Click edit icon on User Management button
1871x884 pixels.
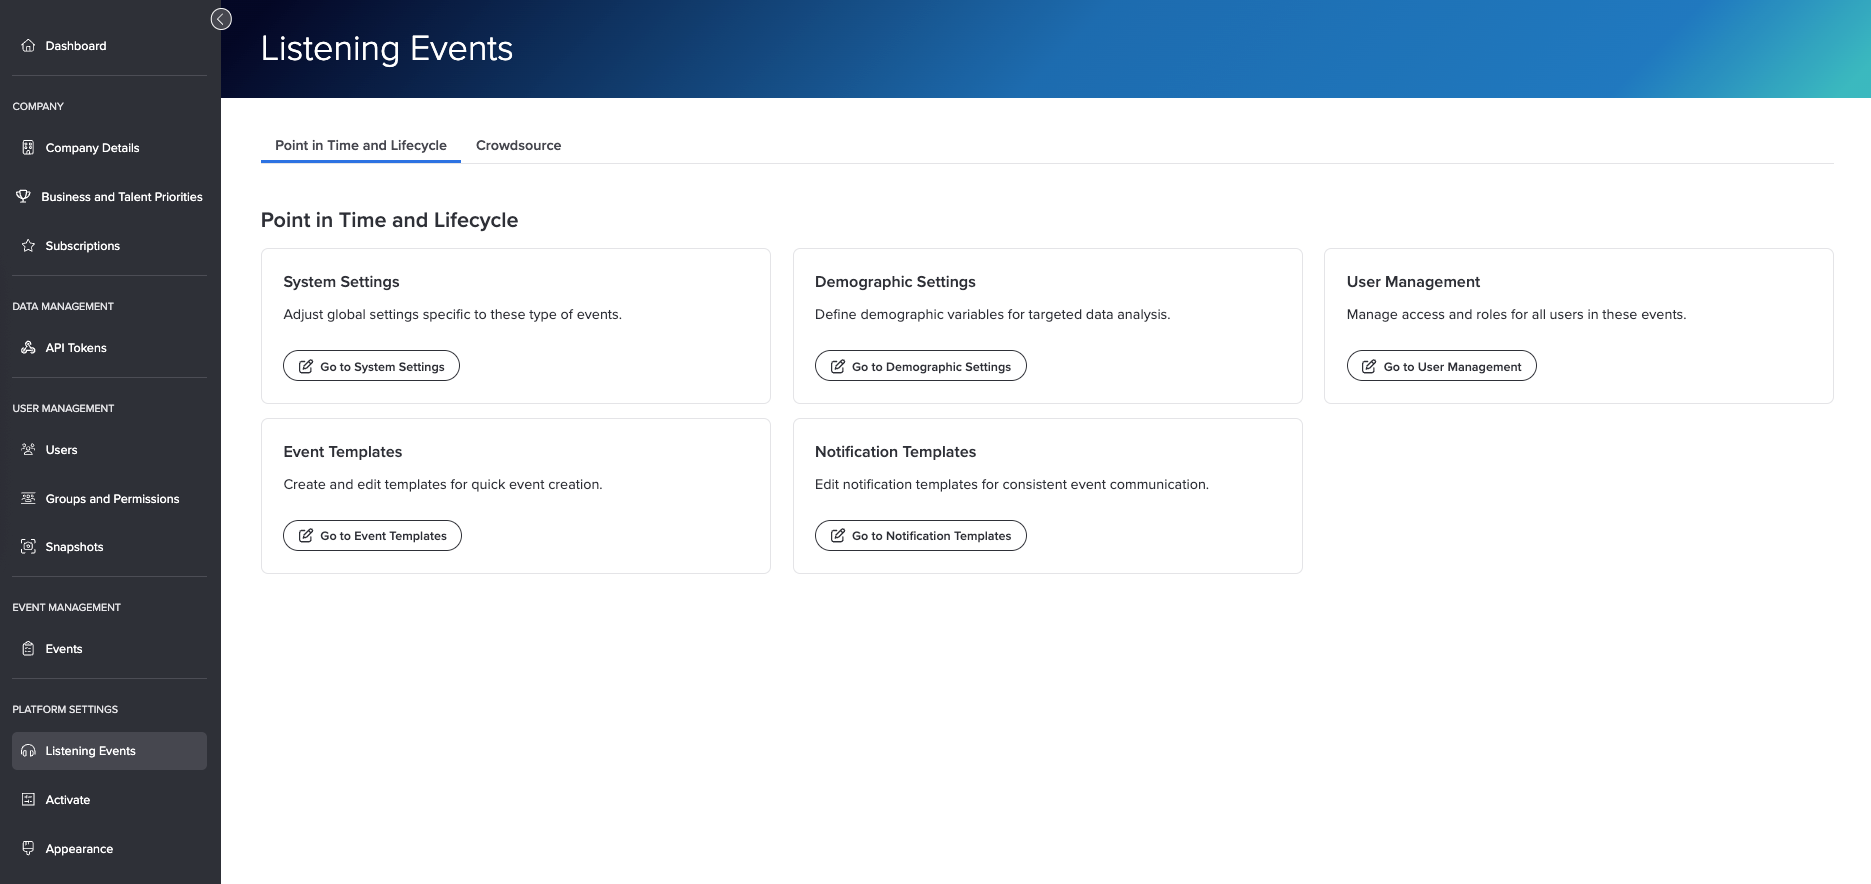pyautogui.click(x=1369, y=367)
